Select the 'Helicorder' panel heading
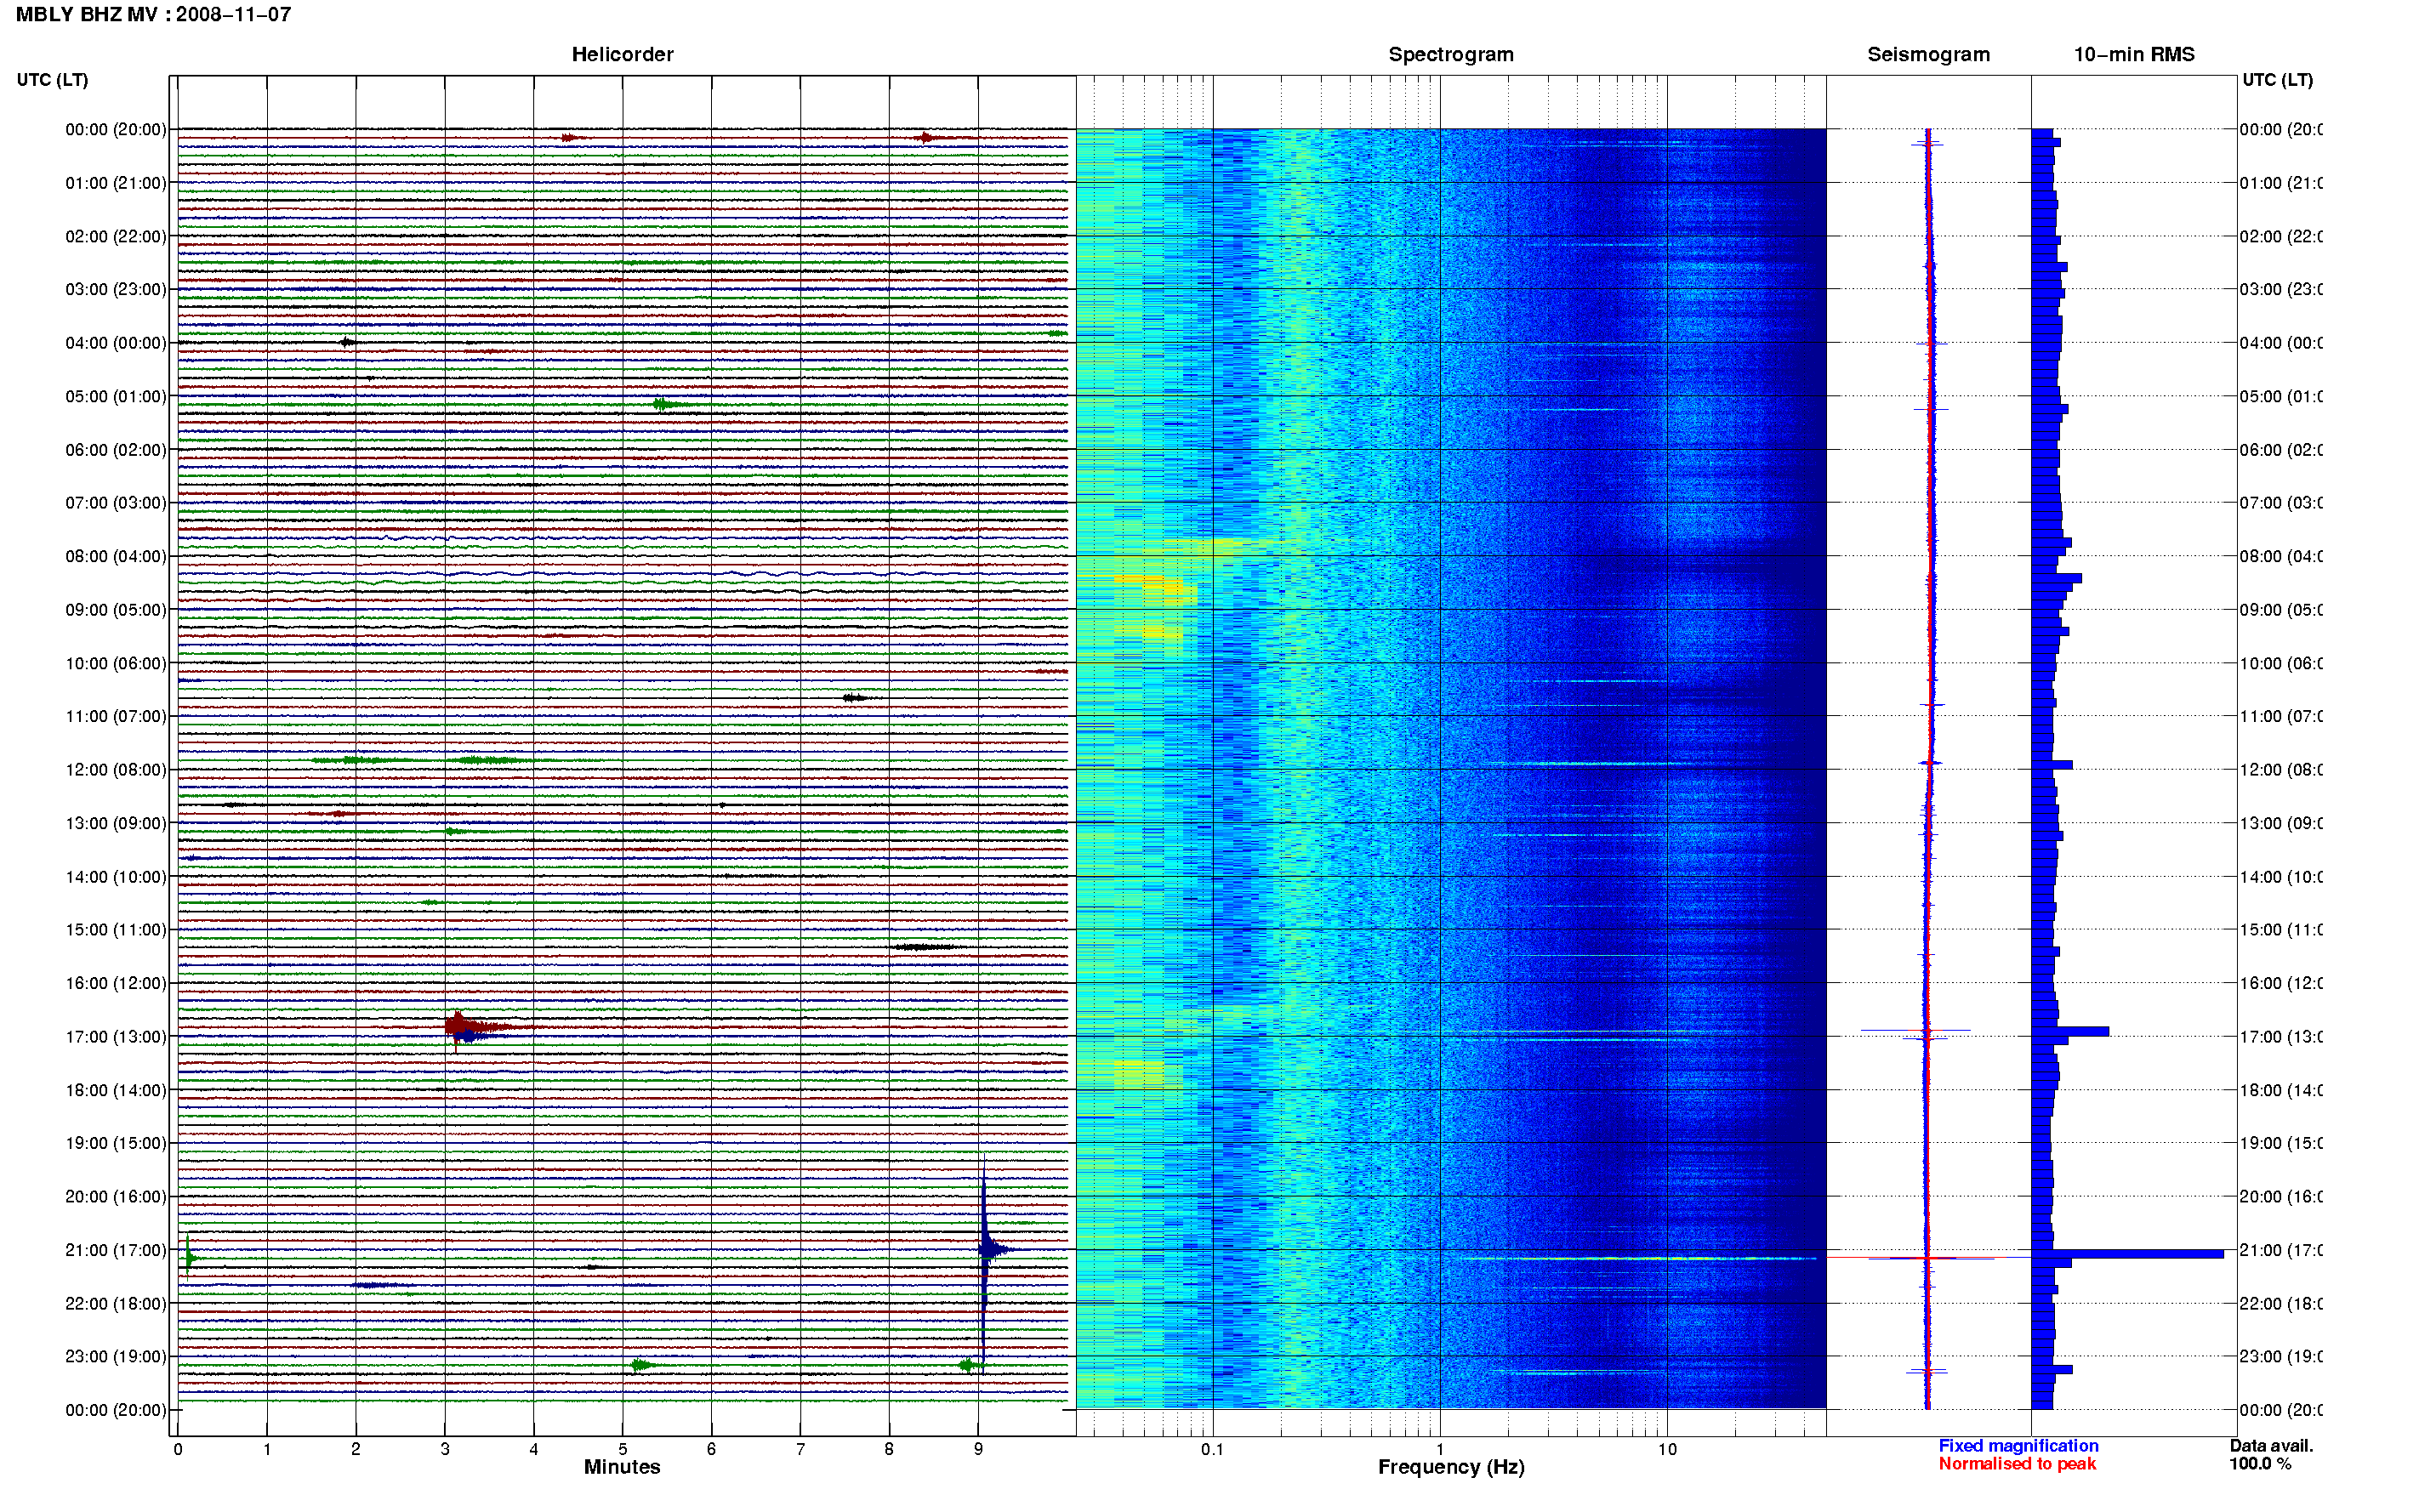Screen dimensions: 2419x1512 [x=622, y=54]
